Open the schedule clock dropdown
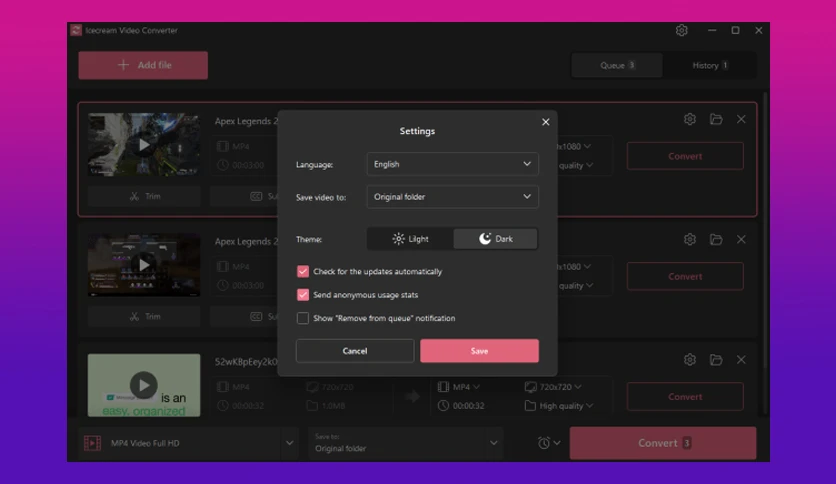This screenshot has width=836, height=484. click(x=549, y=443)
